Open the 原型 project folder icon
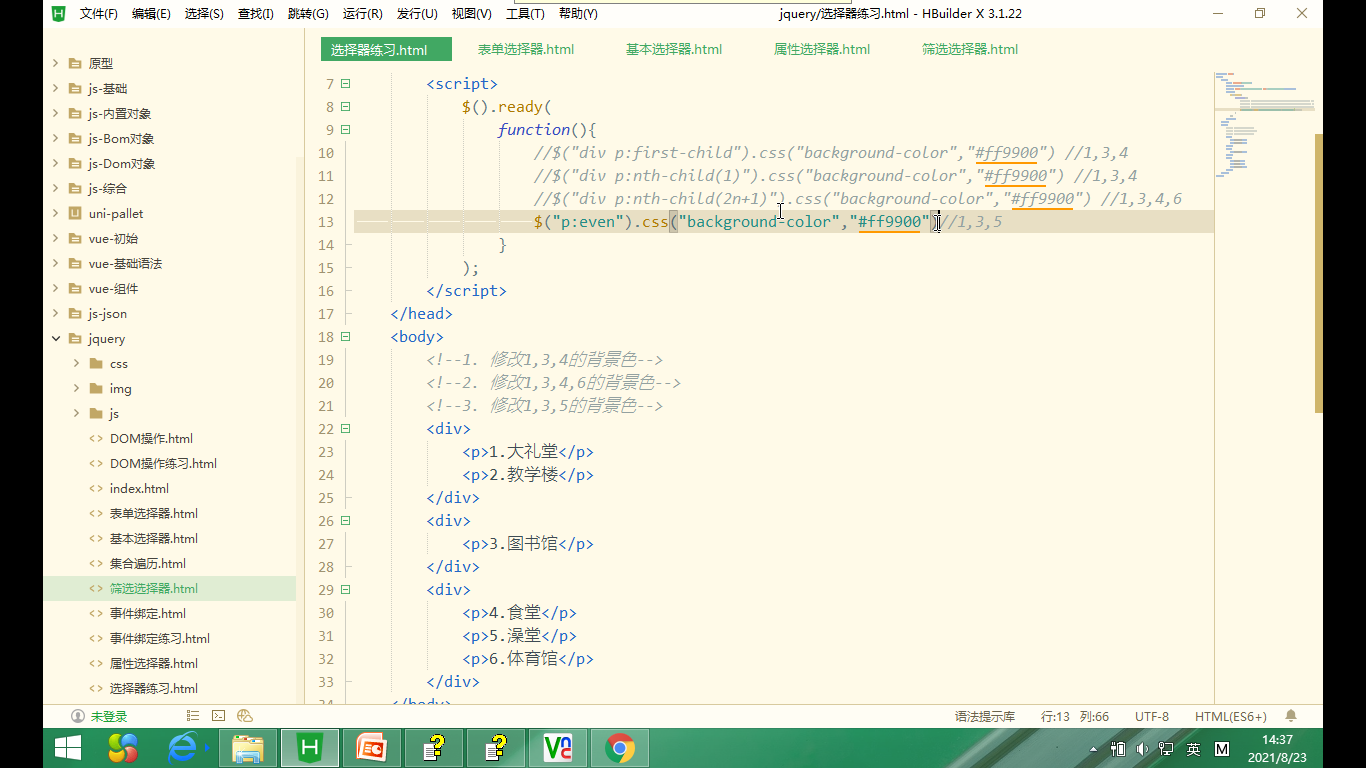The image size is (1366, 768). click(x=75, y=63)
